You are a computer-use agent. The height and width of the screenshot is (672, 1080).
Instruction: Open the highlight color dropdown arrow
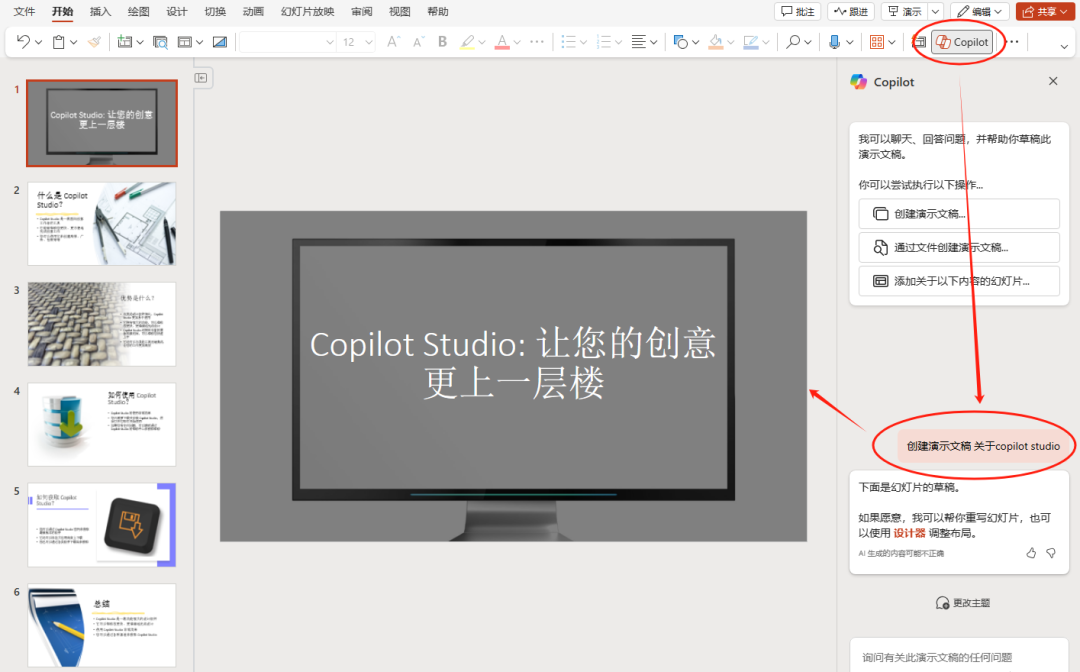click(482, 43)
